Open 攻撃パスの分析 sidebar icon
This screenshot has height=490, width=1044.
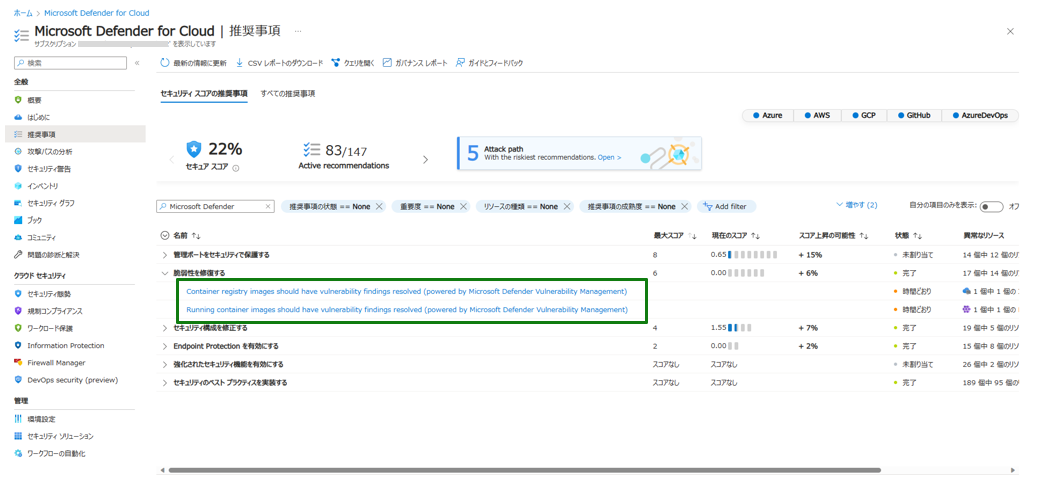19,152
